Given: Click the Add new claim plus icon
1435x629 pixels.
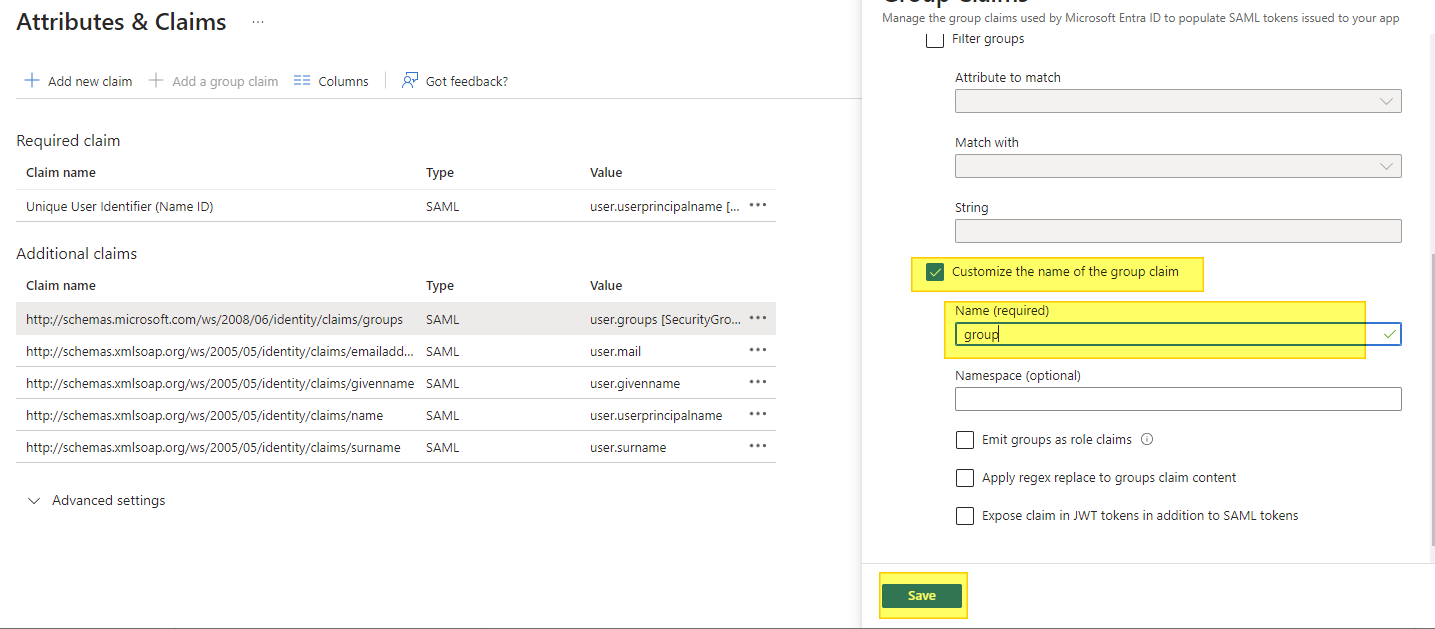Looking at the screenshot, I should [x=32, y=81].
